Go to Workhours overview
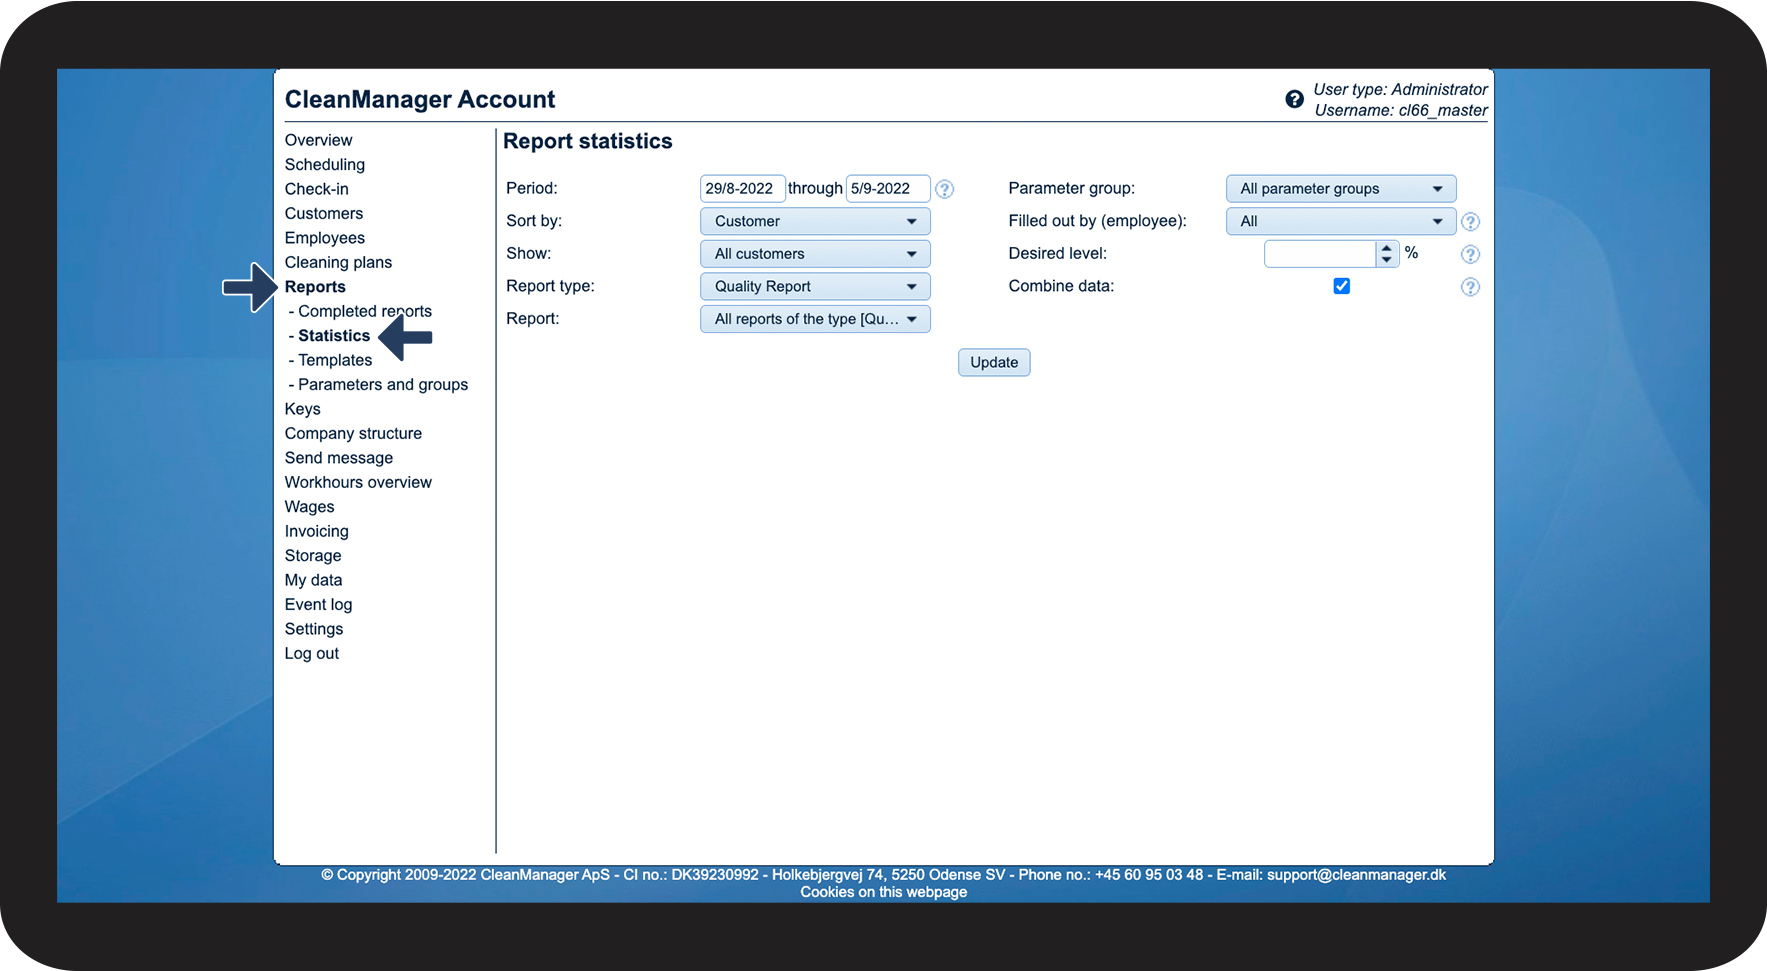Screen dimensions: 1767x971 pyautogui.click(x=358, y=482)
